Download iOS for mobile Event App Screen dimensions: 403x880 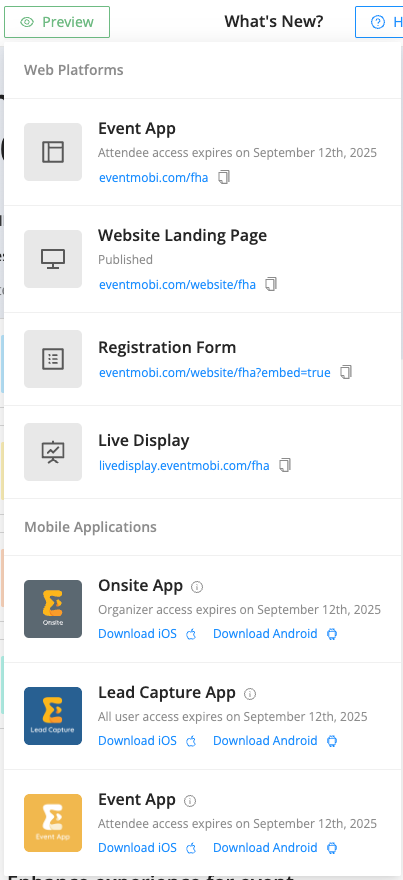[x=138, y=847]
